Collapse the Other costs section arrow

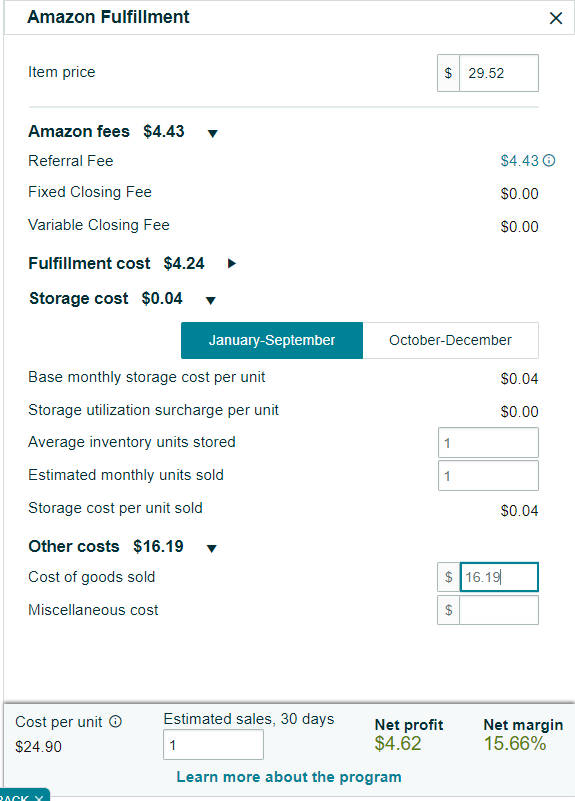pyautogui.click(x=211, y=548)
